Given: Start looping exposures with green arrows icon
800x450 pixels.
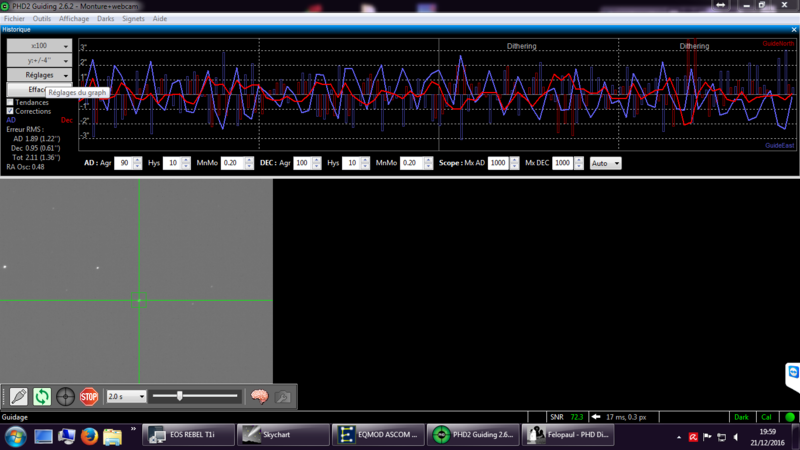Looking at the screenshot, I should tap(42, 396).
